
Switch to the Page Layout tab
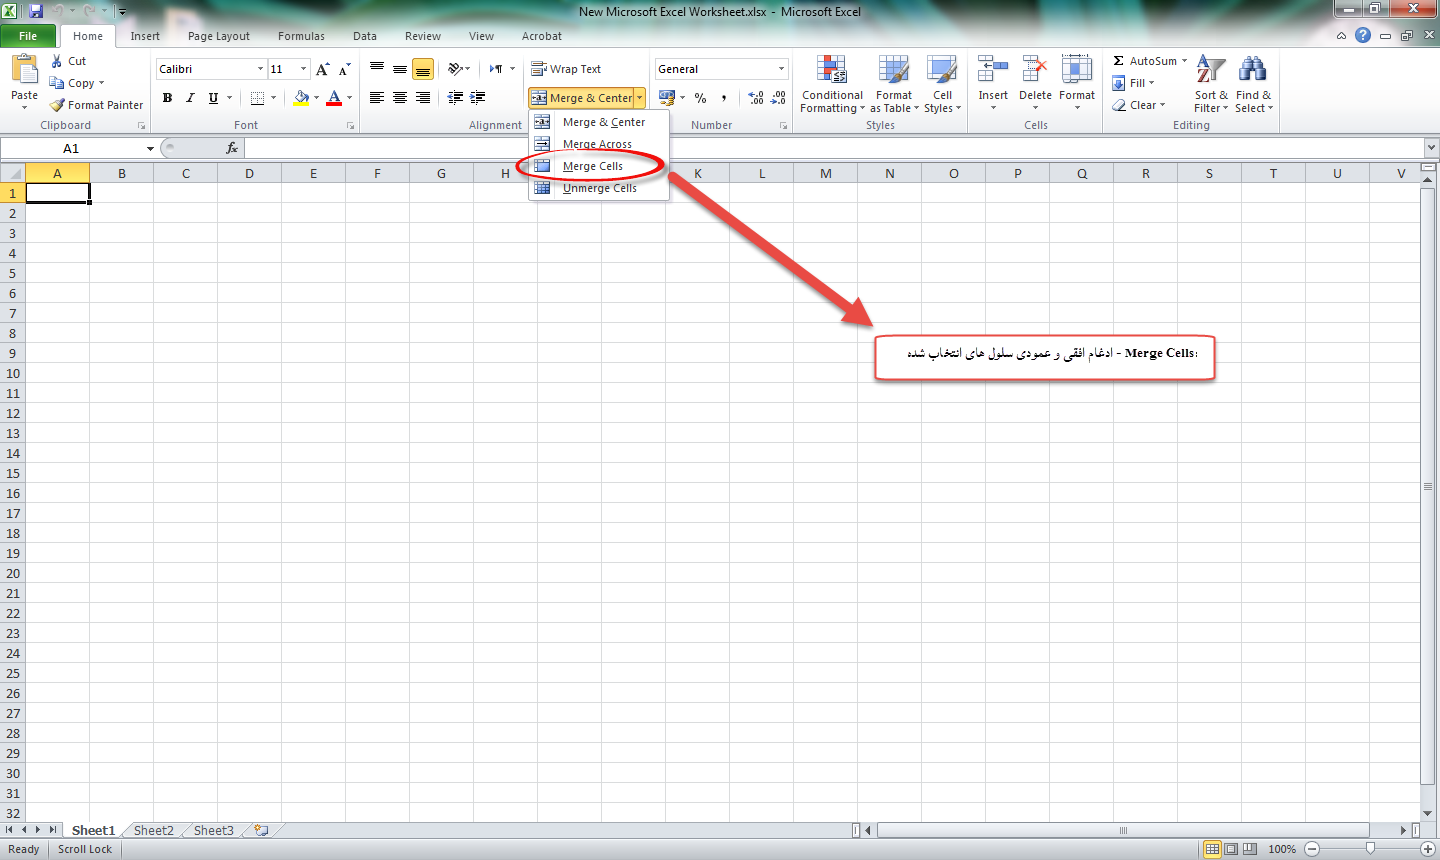click(x=218, y=36)
